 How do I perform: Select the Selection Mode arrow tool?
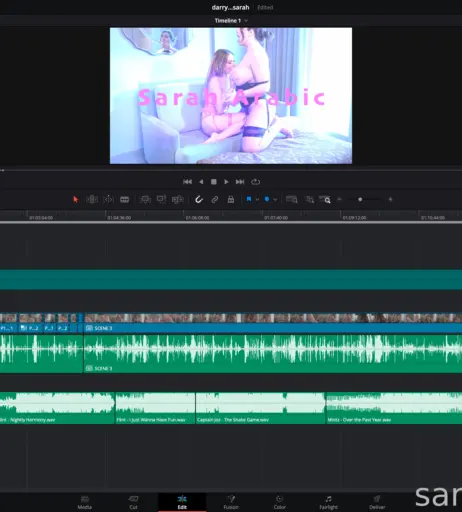point(75,199)
